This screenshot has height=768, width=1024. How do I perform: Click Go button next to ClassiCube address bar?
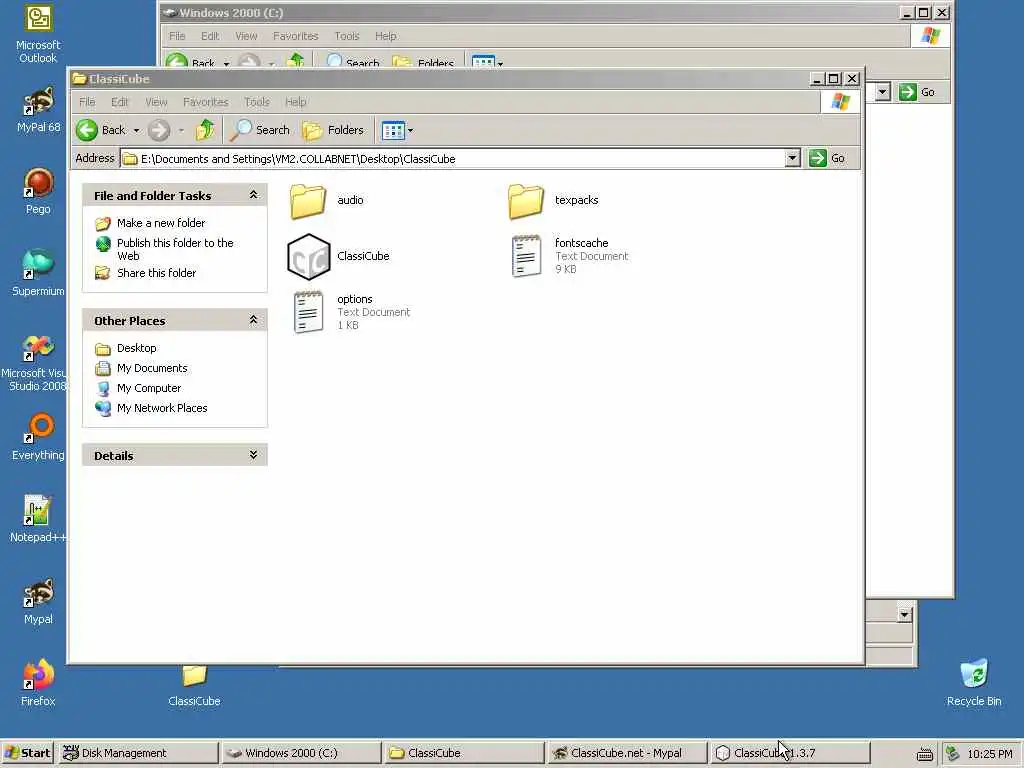click(827, 158)
